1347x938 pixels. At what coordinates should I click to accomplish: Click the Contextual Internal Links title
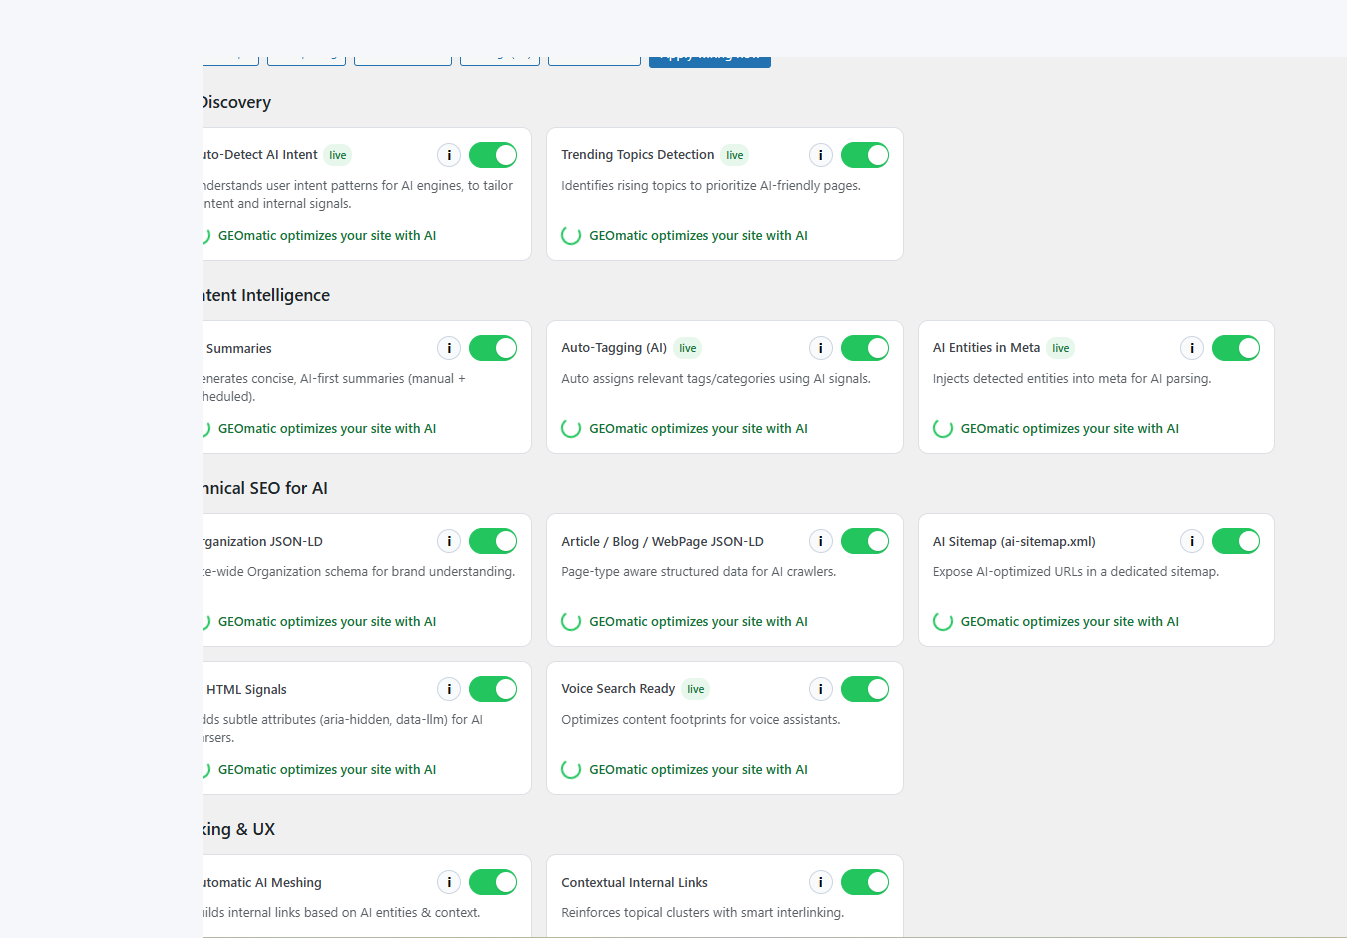pyautogui.click(x=634, y=882)
